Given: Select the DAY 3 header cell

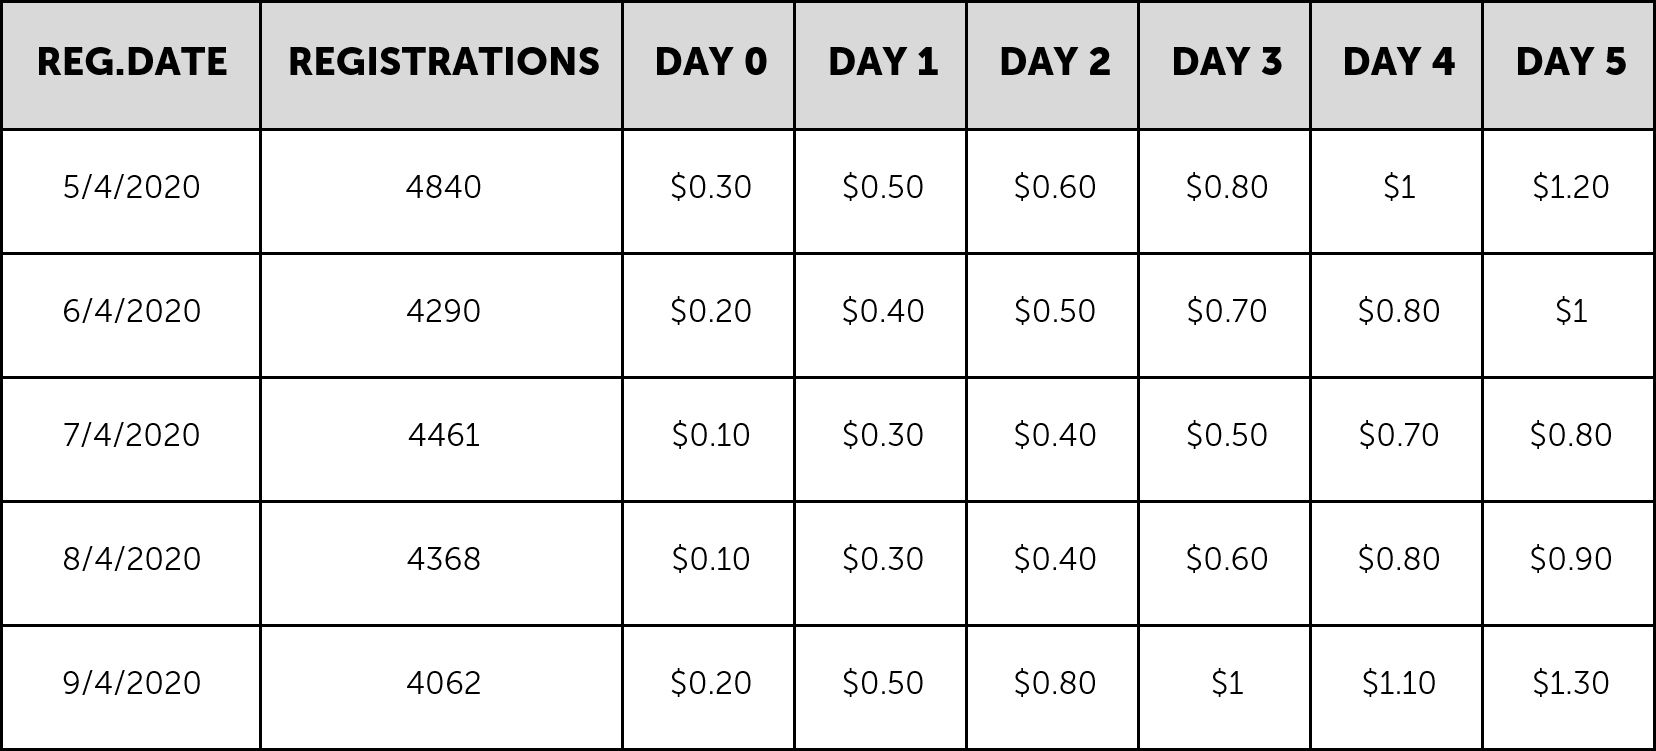Looking at the screenshot, I should point(1225,64).
